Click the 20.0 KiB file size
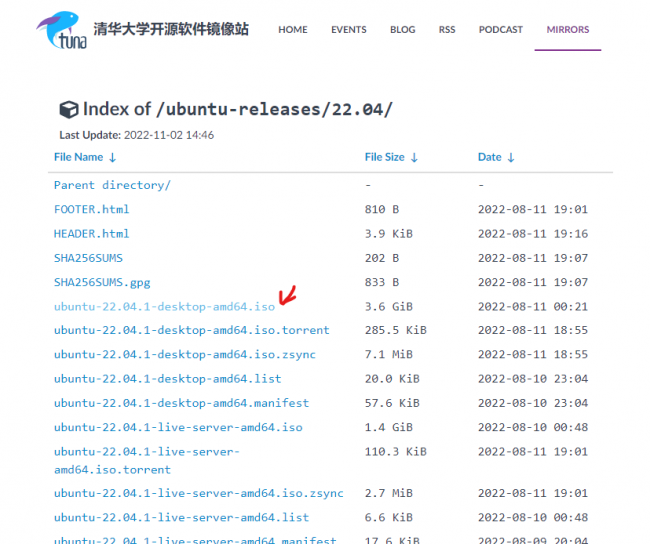The width and height of the screenshot is (650, 544). click(x=392, y=379)
